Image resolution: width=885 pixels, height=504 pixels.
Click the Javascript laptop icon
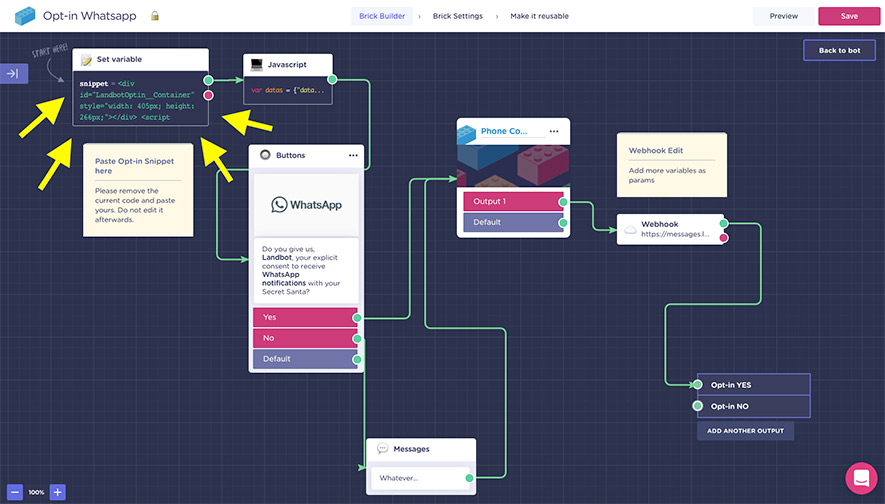click(257, 65)
